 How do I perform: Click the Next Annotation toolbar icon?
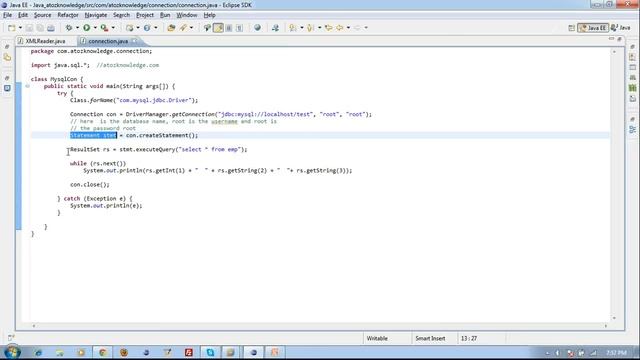click(x=293, y=28)
